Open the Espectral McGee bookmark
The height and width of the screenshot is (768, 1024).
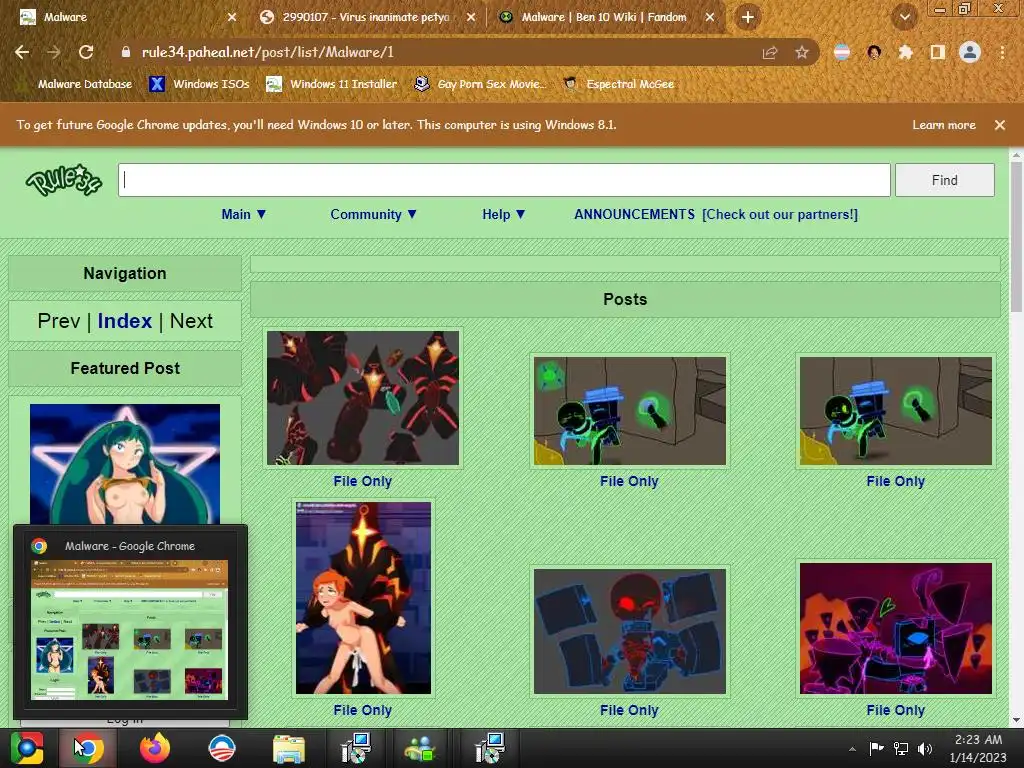coord(618,84)
